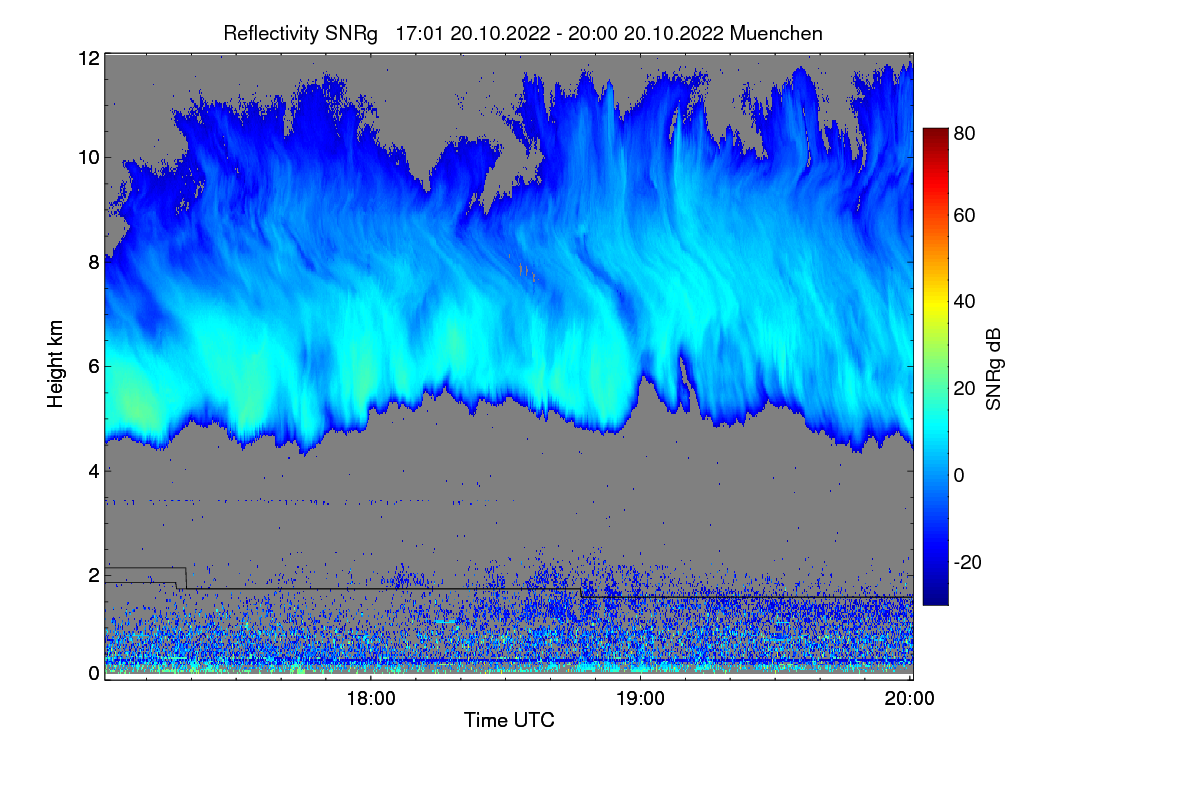Click the colorbar value 80

click(964, 132)
